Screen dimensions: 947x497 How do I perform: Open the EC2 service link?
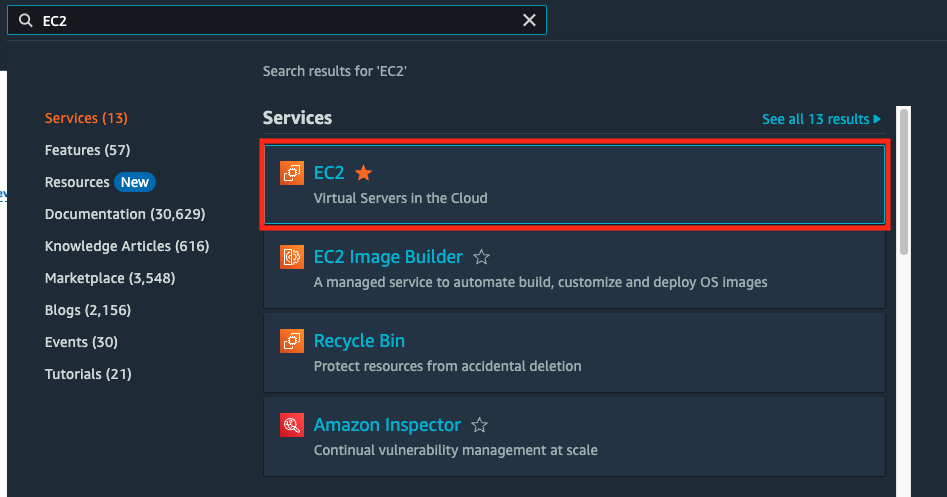(329, 173)
